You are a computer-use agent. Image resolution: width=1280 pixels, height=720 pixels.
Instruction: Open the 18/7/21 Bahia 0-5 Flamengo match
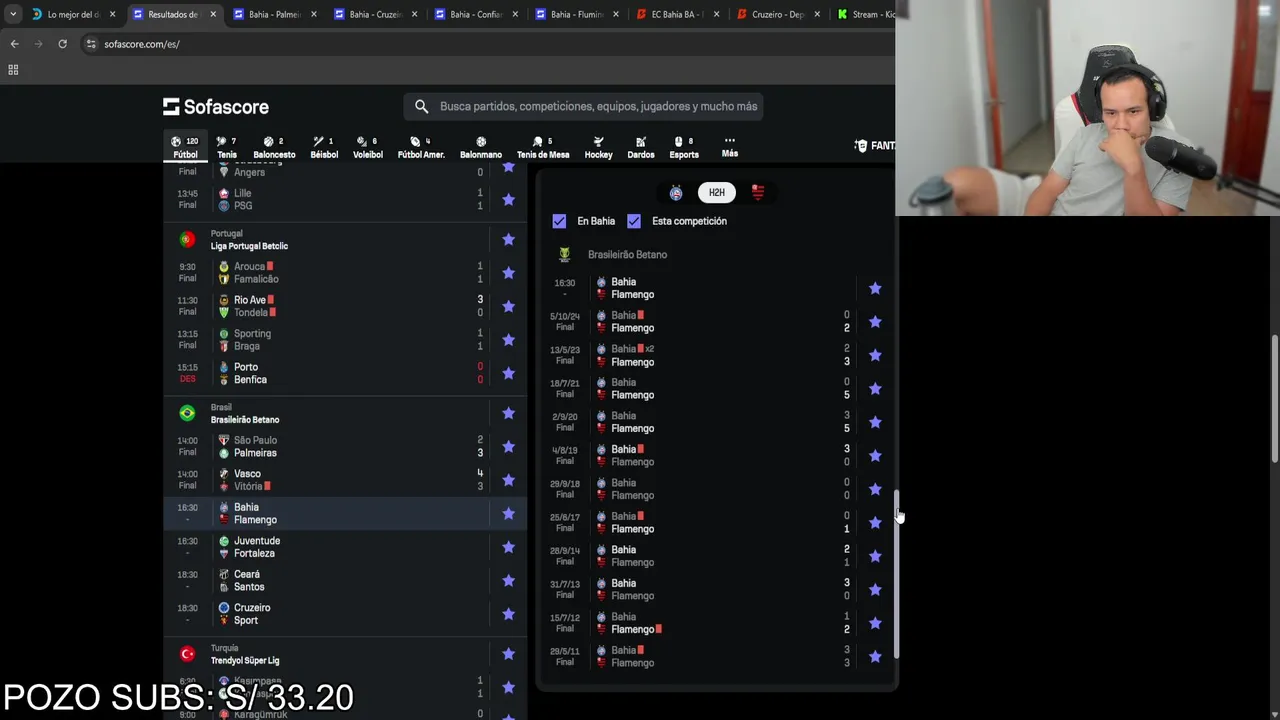click(x=715, y=388)
